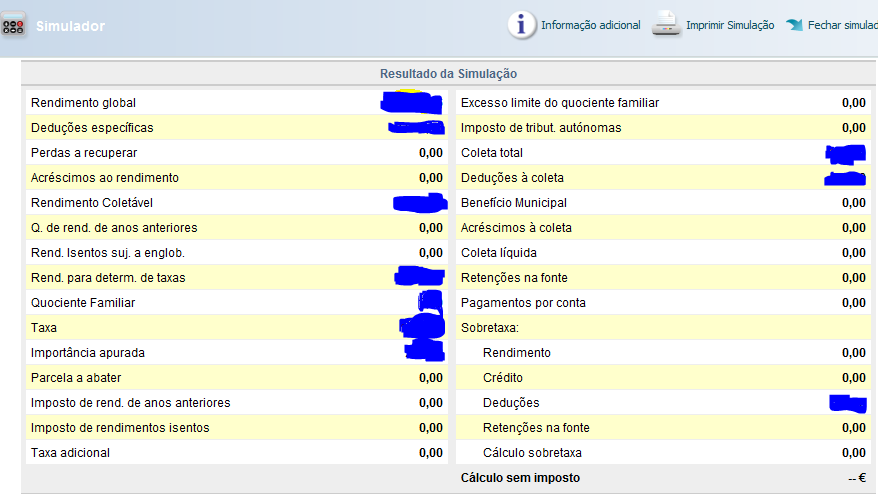Click the Deduções específicas row label
The width and height of the screenshot is (878, 494).
pyautogui.click(x=92, y=128)
